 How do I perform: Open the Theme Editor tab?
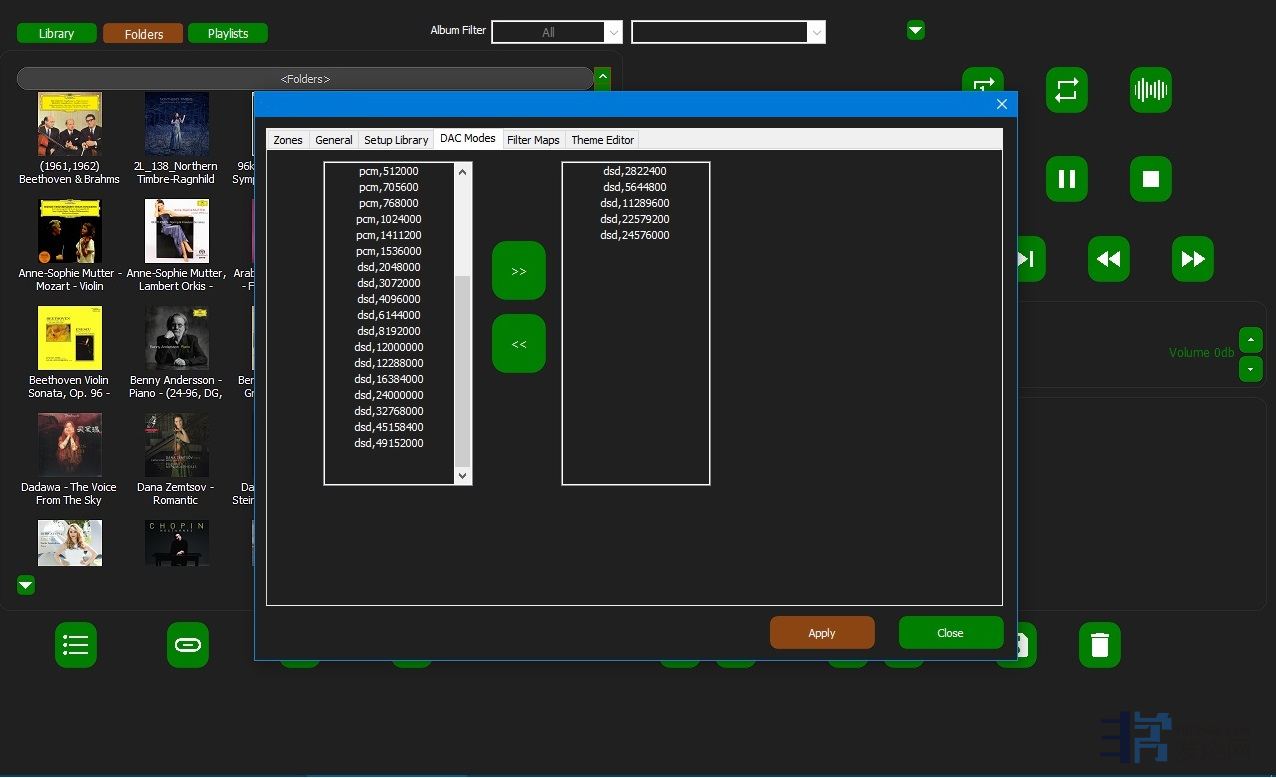602,140
